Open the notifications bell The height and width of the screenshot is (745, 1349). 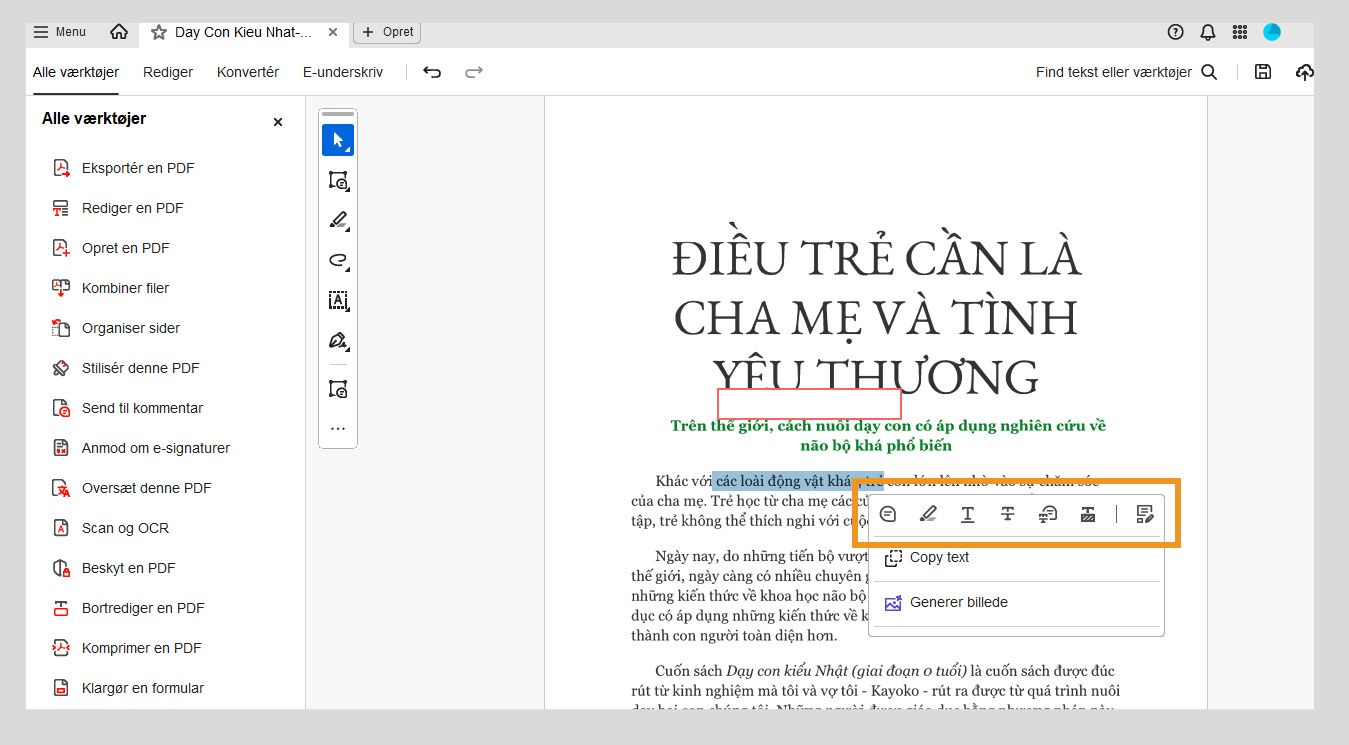[1207, 32]
